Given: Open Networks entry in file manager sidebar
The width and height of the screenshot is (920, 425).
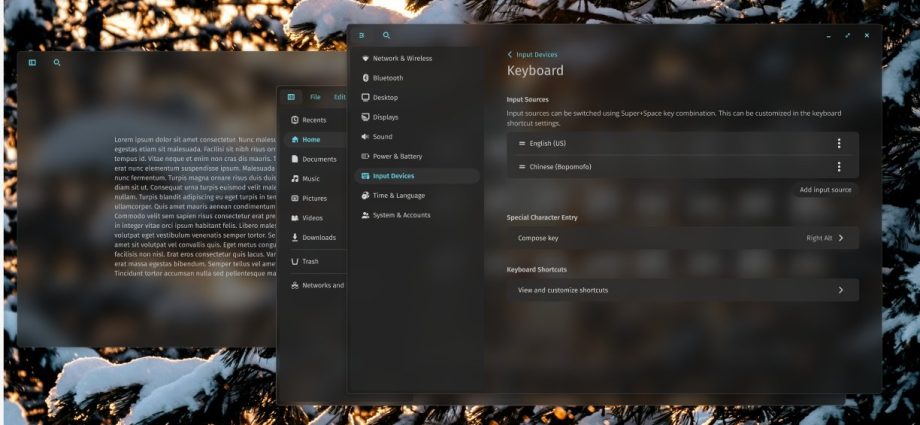Looking at the screenshot, I should [316, 285].
